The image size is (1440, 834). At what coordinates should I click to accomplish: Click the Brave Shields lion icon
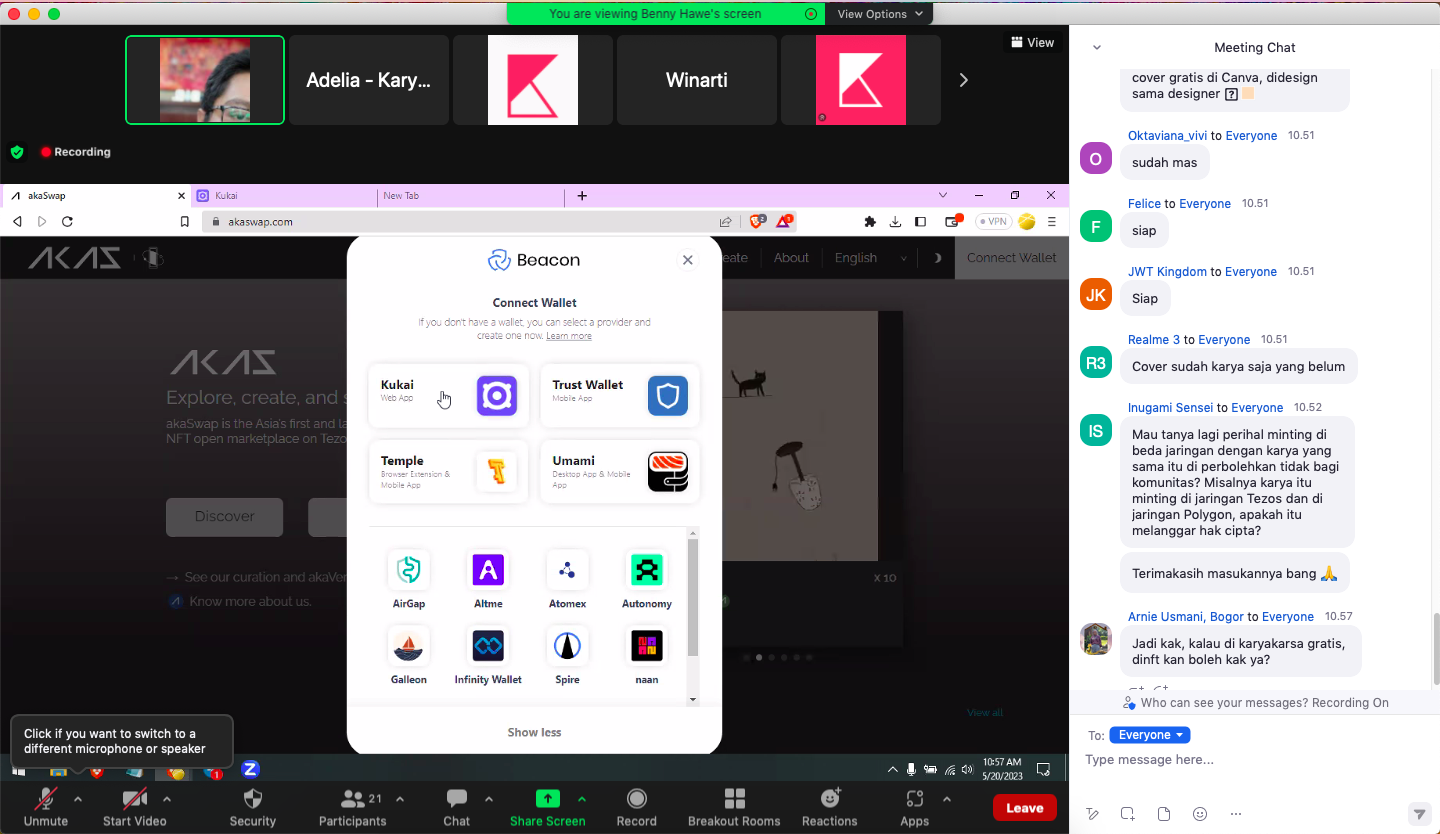tap(757, 221)
